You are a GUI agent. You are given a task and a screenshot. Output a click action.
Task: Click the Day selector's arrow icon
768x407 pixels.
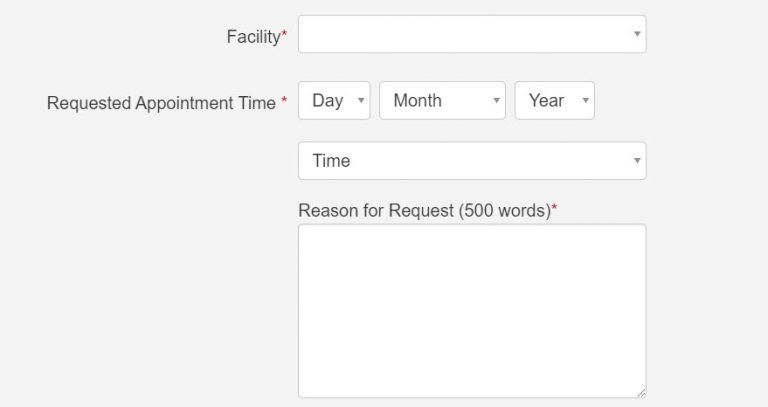(361, 100)
